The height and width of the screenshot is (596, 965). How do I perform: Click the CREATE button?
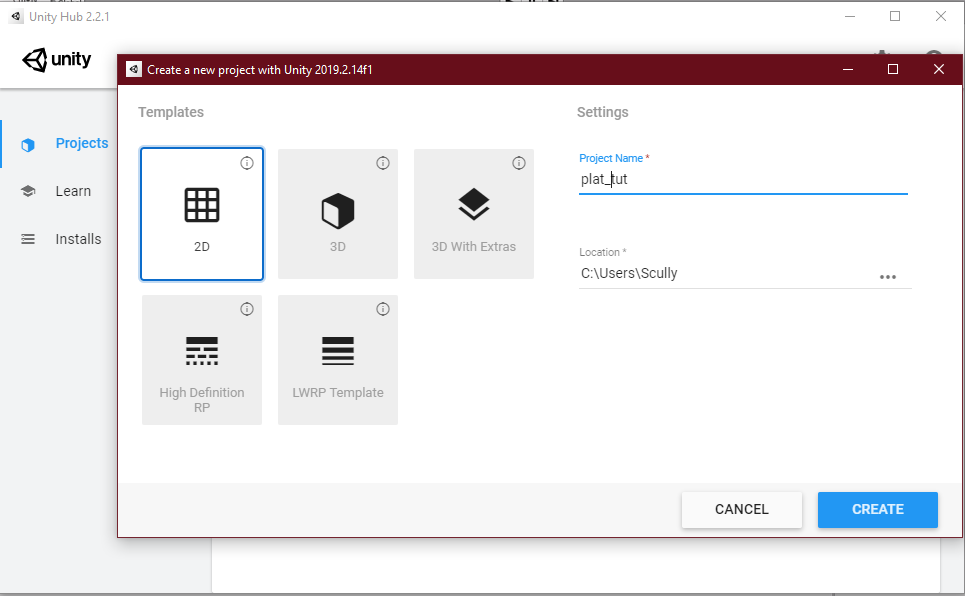point(878,509)
